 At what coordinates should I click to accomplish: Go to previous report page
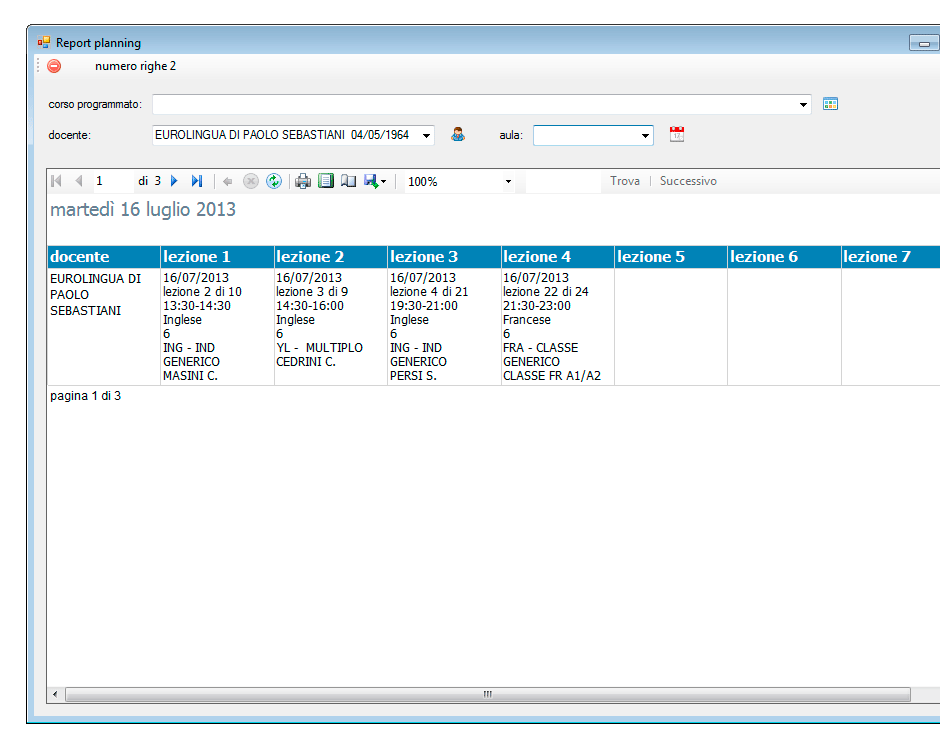pyautogui.click(x=79, y=181)
